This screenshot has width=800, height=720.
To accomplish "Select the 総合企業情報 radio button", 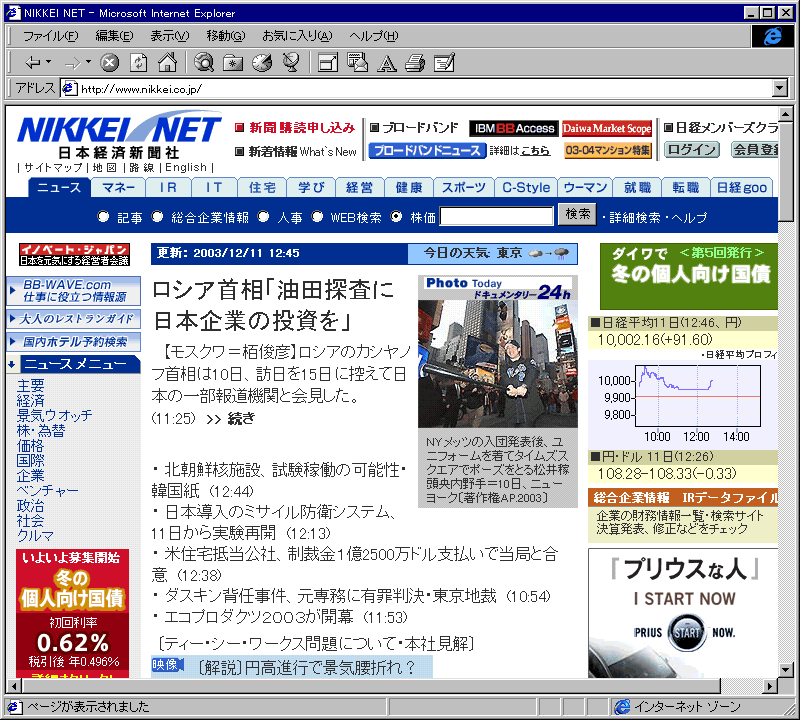I will coord(157,217).
